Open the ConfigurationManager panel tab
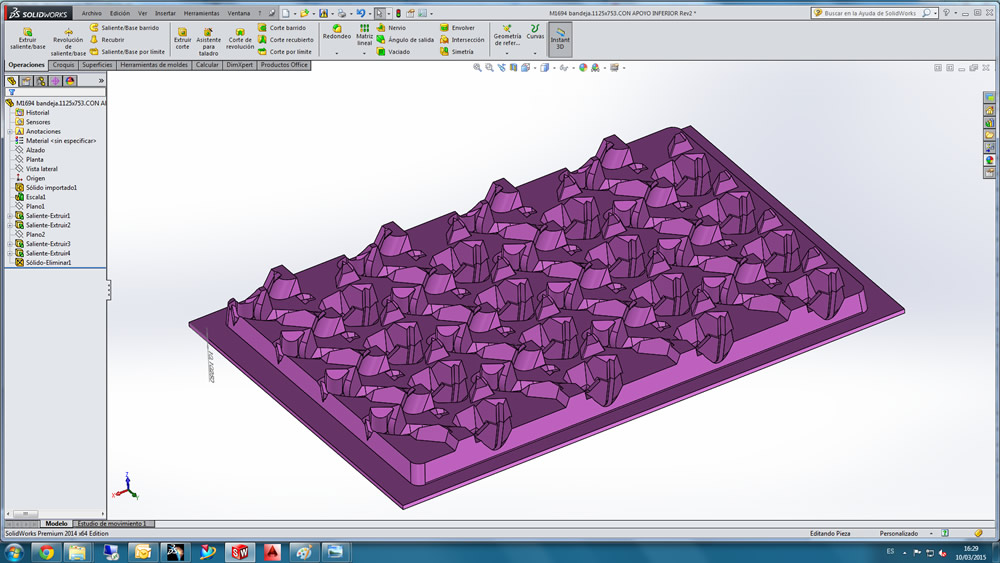The width and height of the screenshot is (1000, 563). (41, 81)
